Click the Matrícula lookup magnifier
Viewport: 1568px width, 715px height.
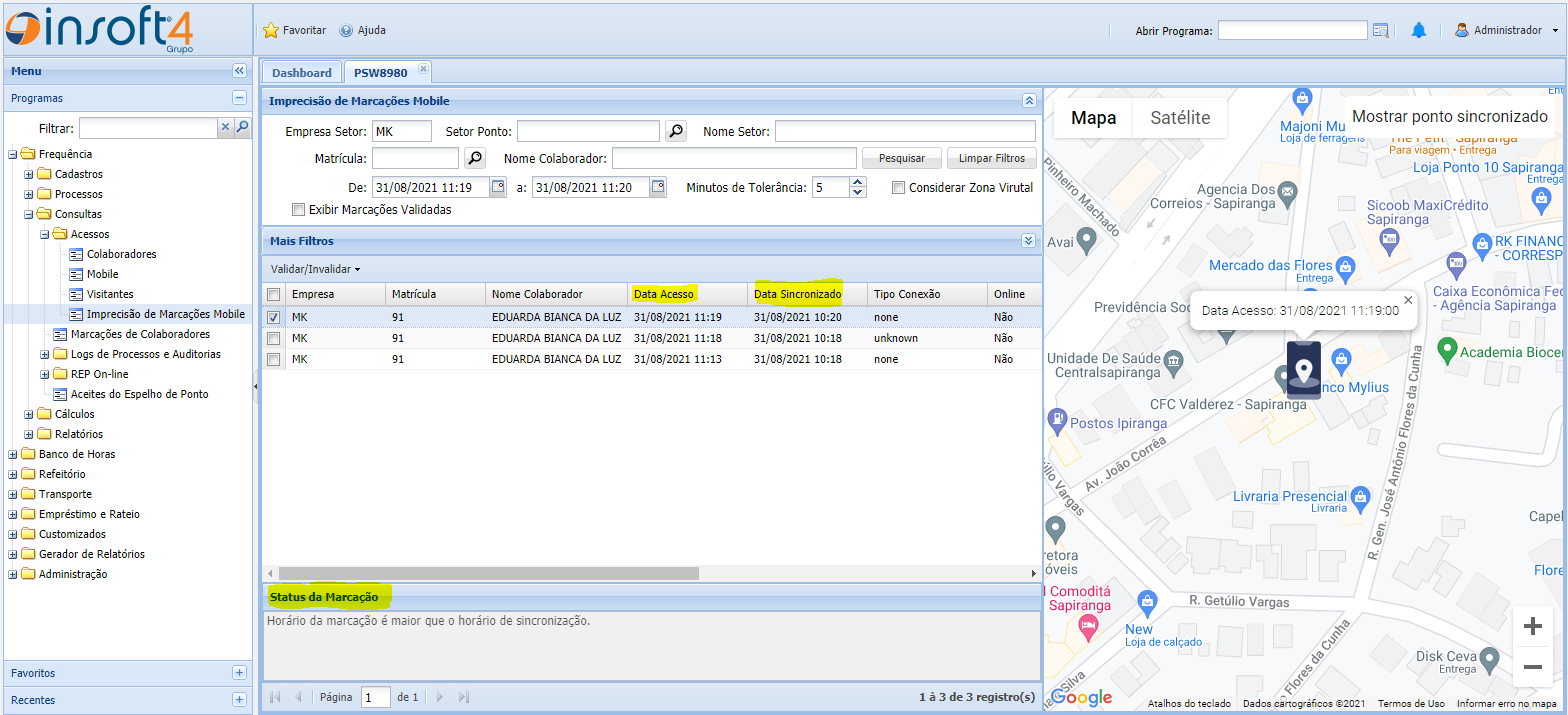point(474,158)
